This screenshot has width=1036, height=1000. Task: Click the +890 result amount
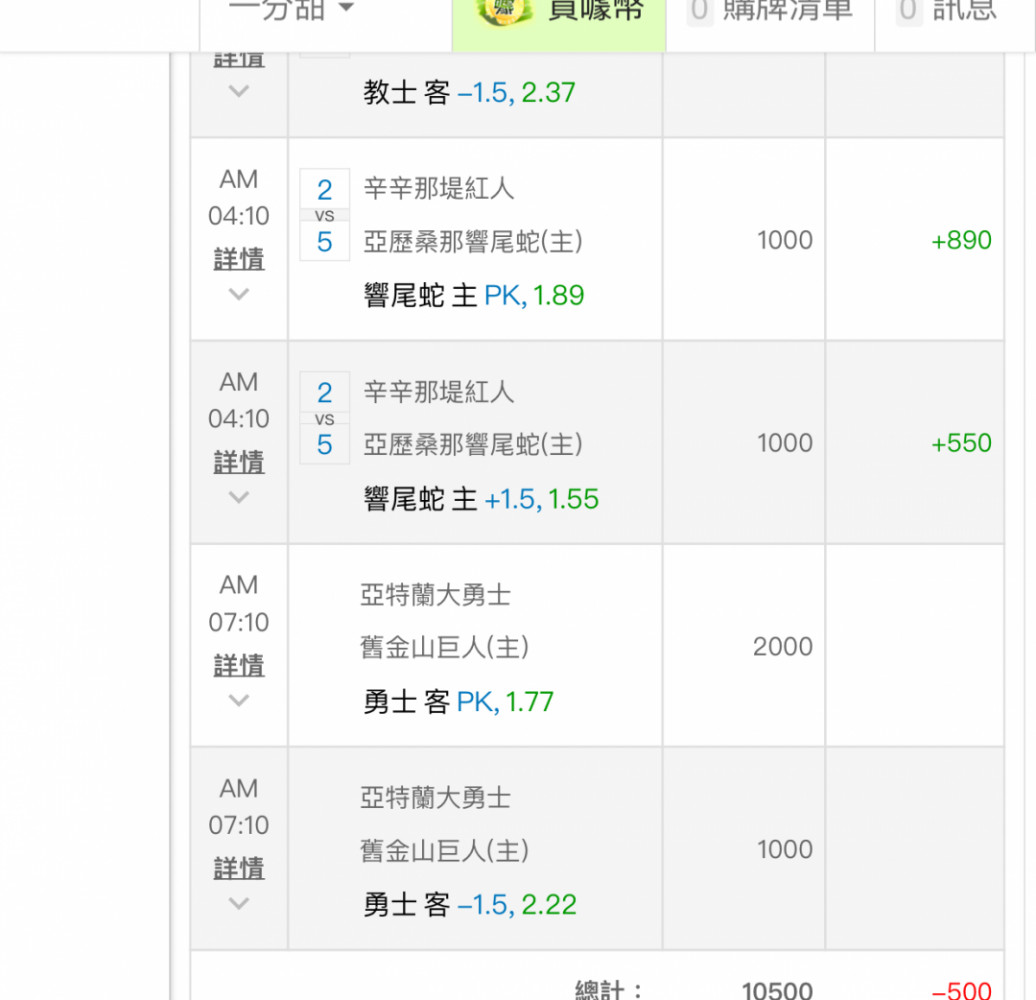click(961, 241)
